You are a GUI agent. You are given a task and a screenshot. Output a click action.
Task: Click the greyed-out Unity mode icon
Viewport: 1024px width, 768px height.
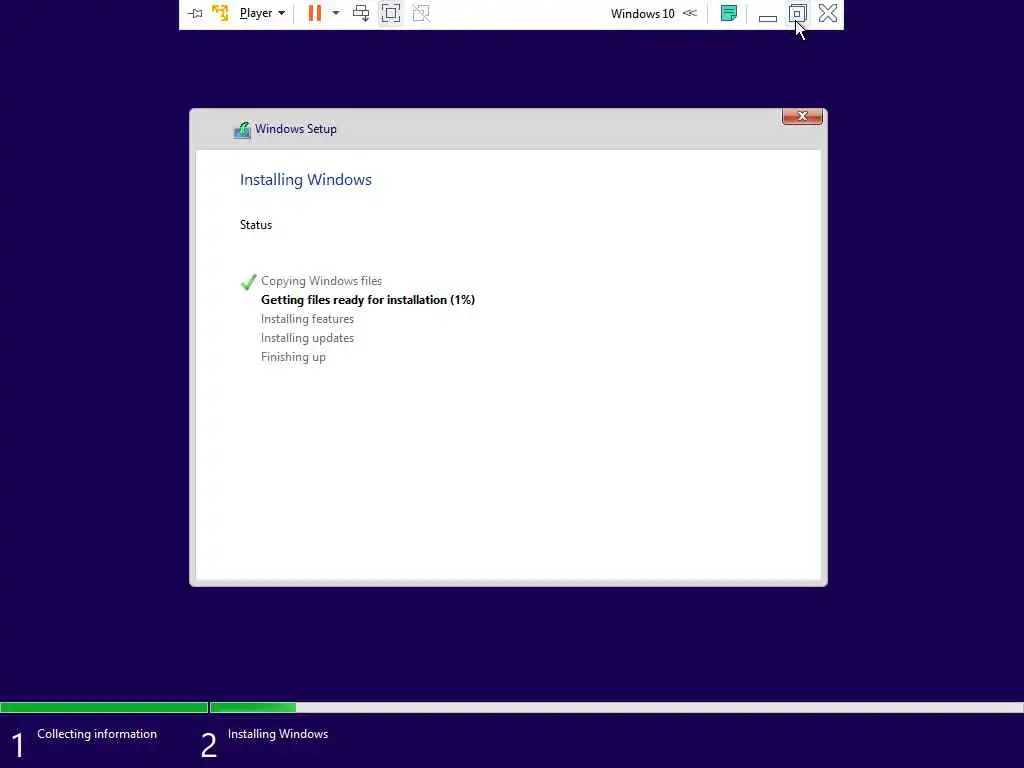[x=421, y=13]
